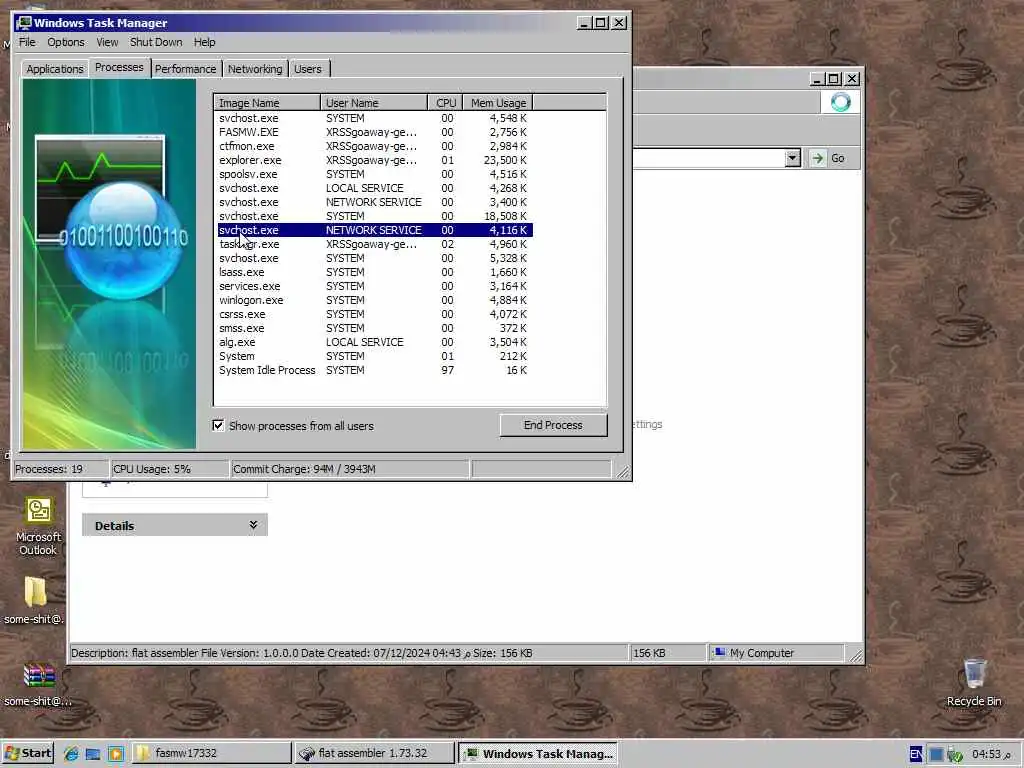1024x768 pixels.
Task: Switch to the Networking tab
Action: (255, 69)
